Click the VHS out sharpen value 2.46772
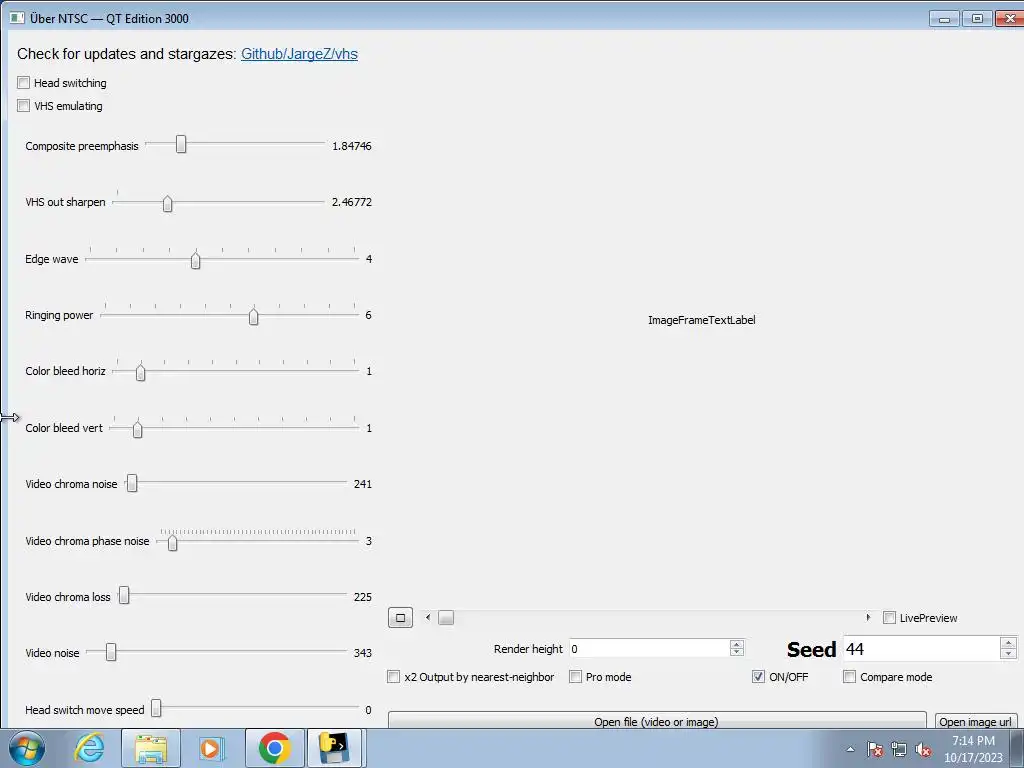Viewport: 1024px width, 768px height. [x=351, y=202]
